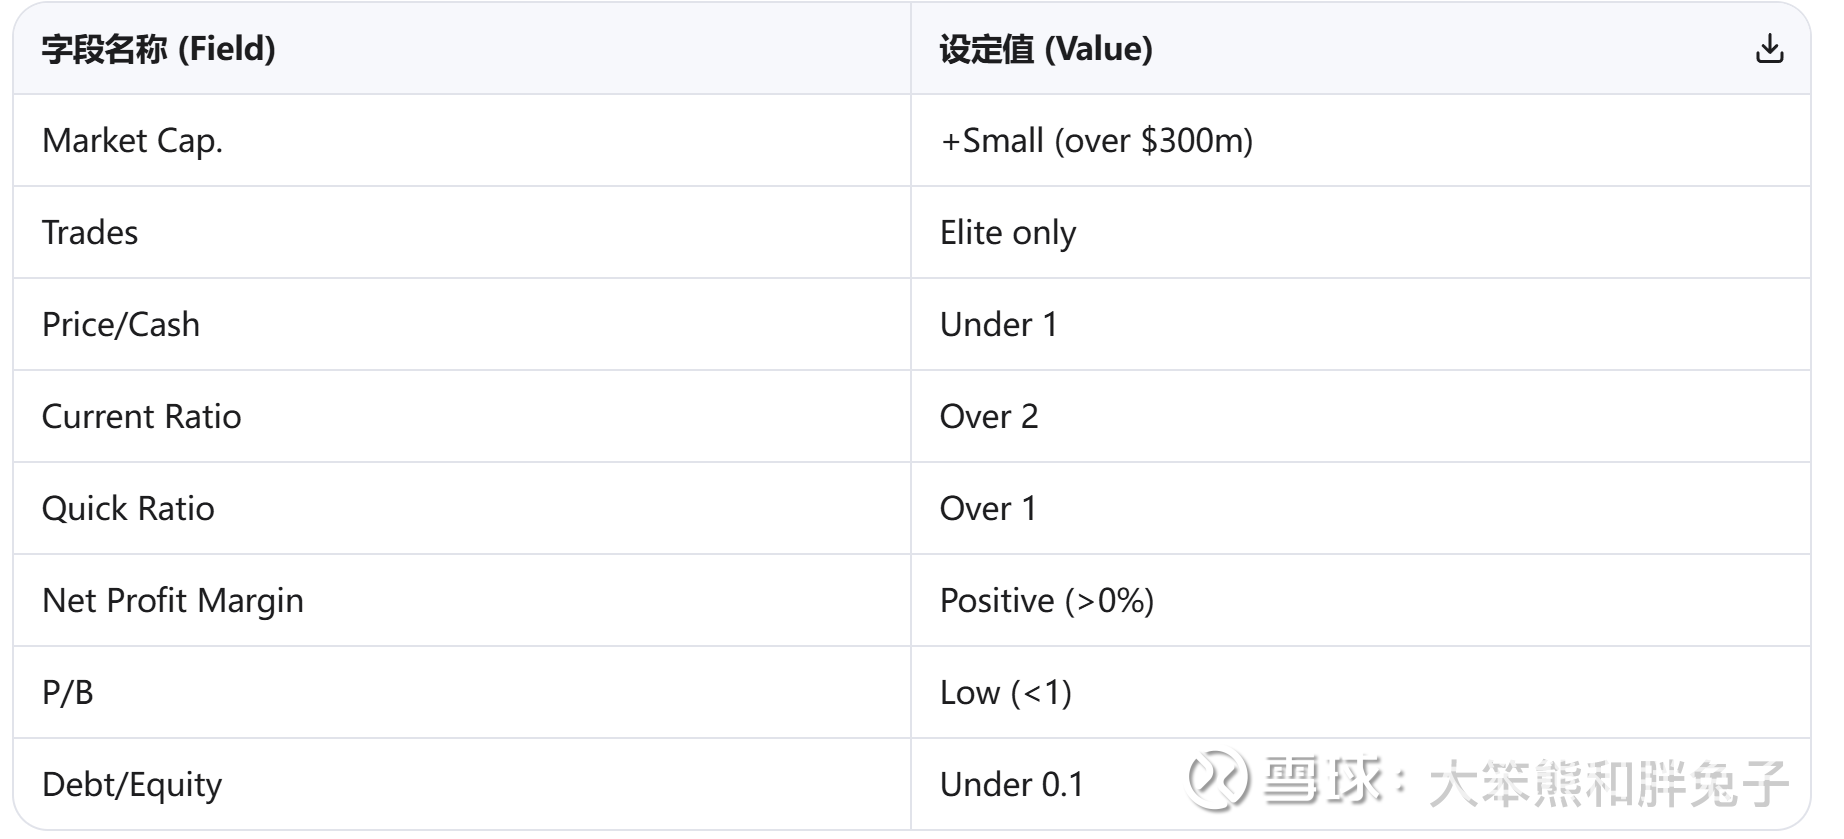Click the download table icon
Viewport: 1844px width, 839px height.
pyautogui.click(x=1769, y=49)
